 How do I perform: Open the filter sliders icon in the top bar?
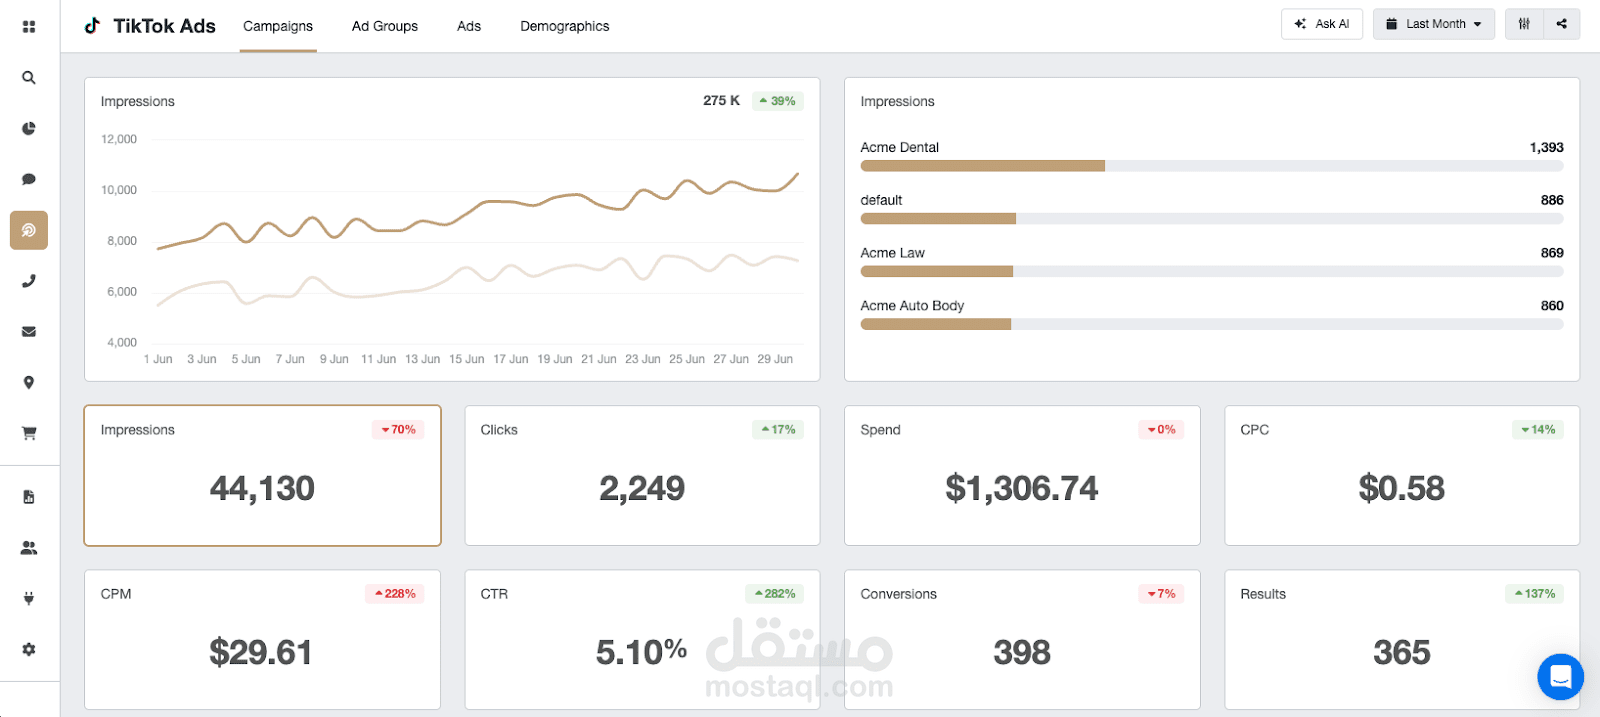point(1524,24)
